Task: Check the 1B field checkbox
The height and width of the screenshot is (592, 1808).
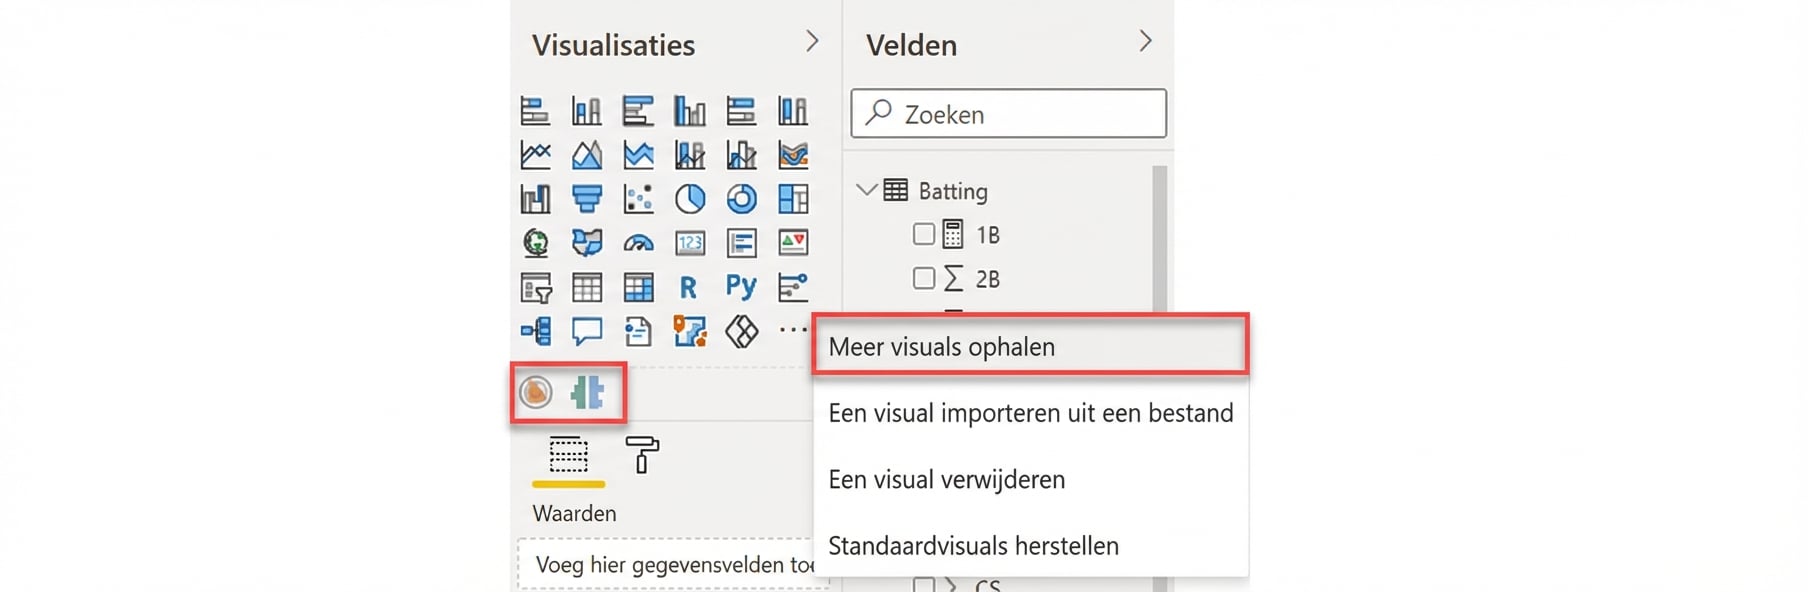Action: pyautogui.click(x=924, y=235)
